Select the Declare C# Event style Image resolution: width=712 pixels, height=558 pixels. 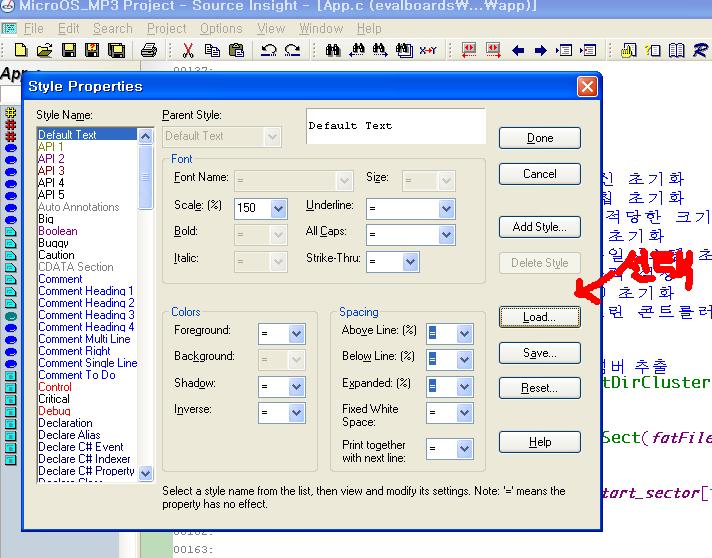pyautogui.click(x=87, y=447)
